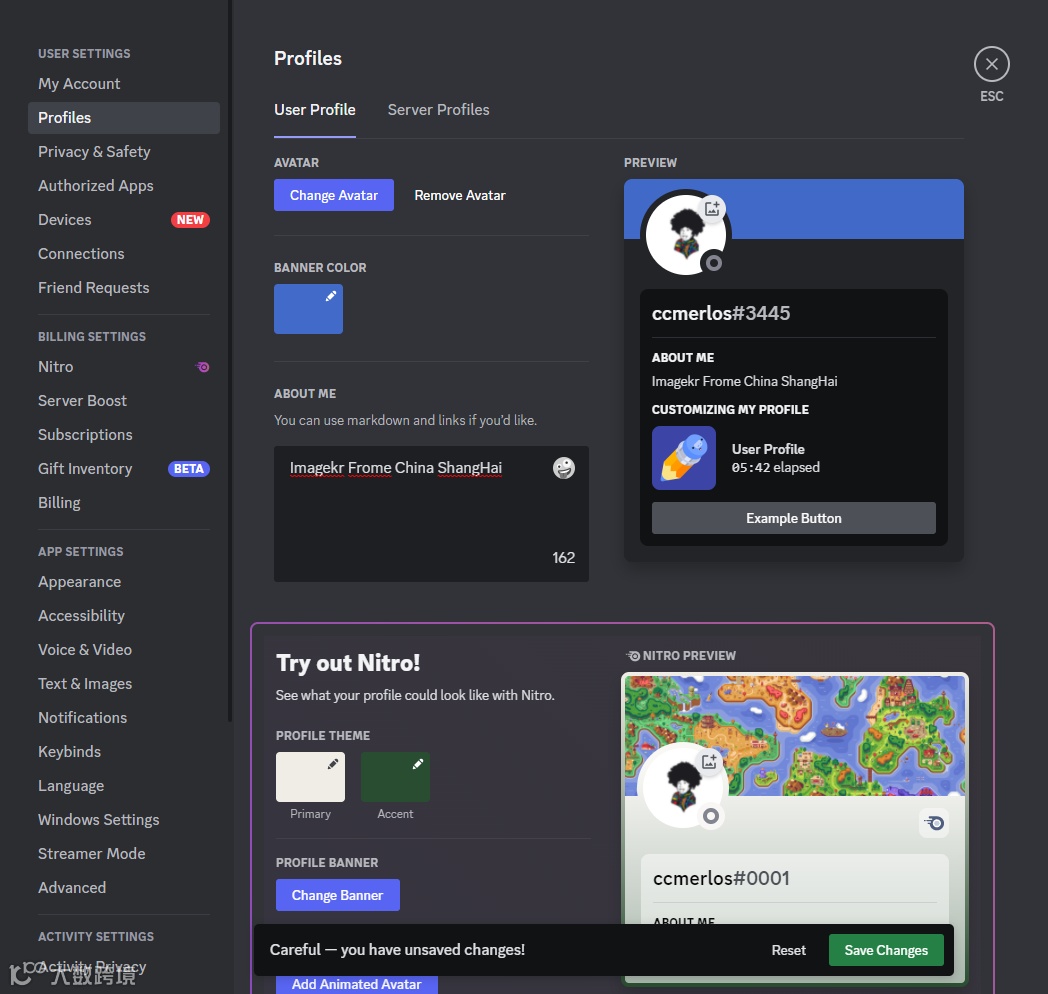Image resolution: width=1048 pixels, height=994 pixels.
Task: Open Accessibility settings
Action: click(124, 616)
